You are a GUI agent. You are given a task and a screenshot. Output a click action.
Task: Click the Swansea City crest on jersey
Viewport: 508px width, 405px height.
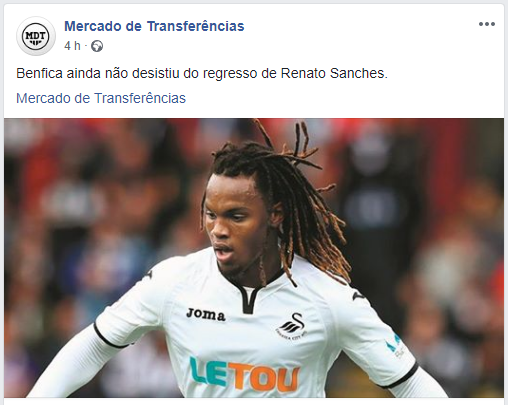pos(292,328)
